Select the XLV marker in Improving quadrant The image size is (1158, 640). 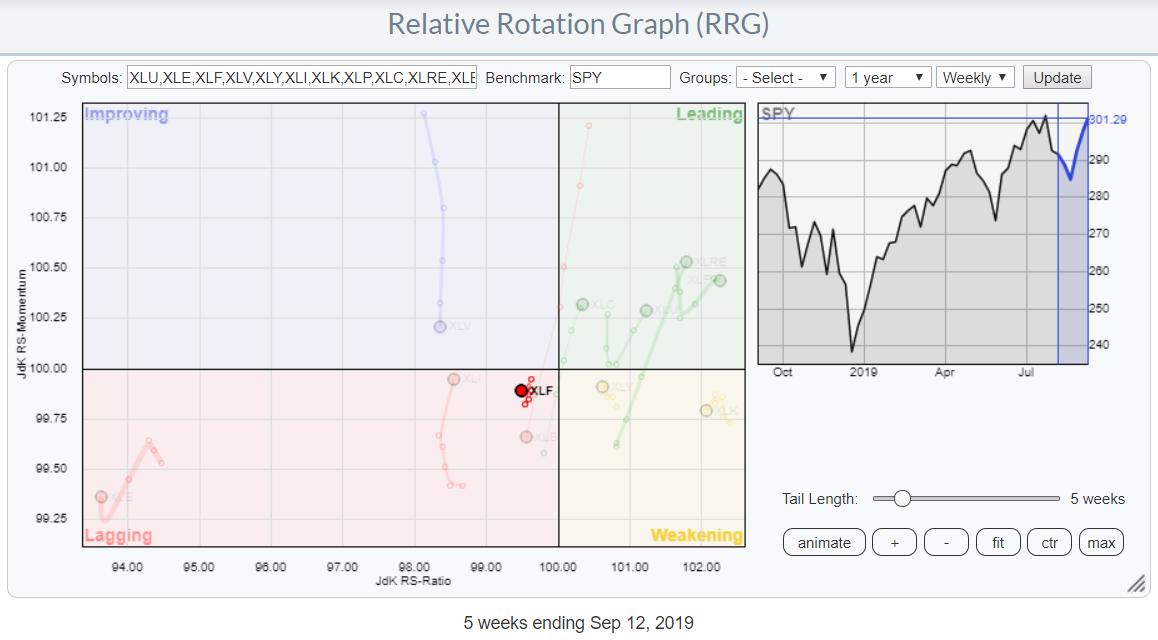click(440, 327)
